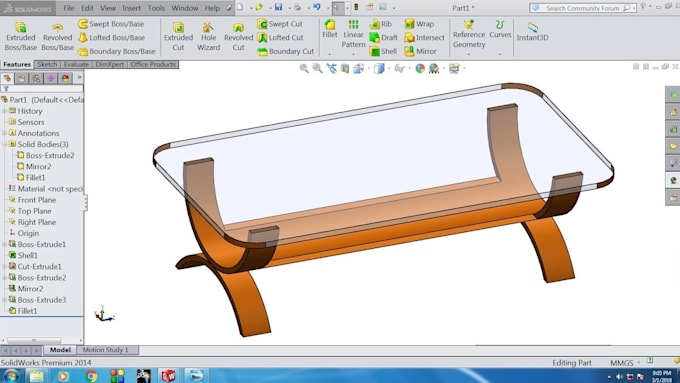Open Reference Geometry dropdown
This screenshot has width=680, height=383.
tap(469, 54)
